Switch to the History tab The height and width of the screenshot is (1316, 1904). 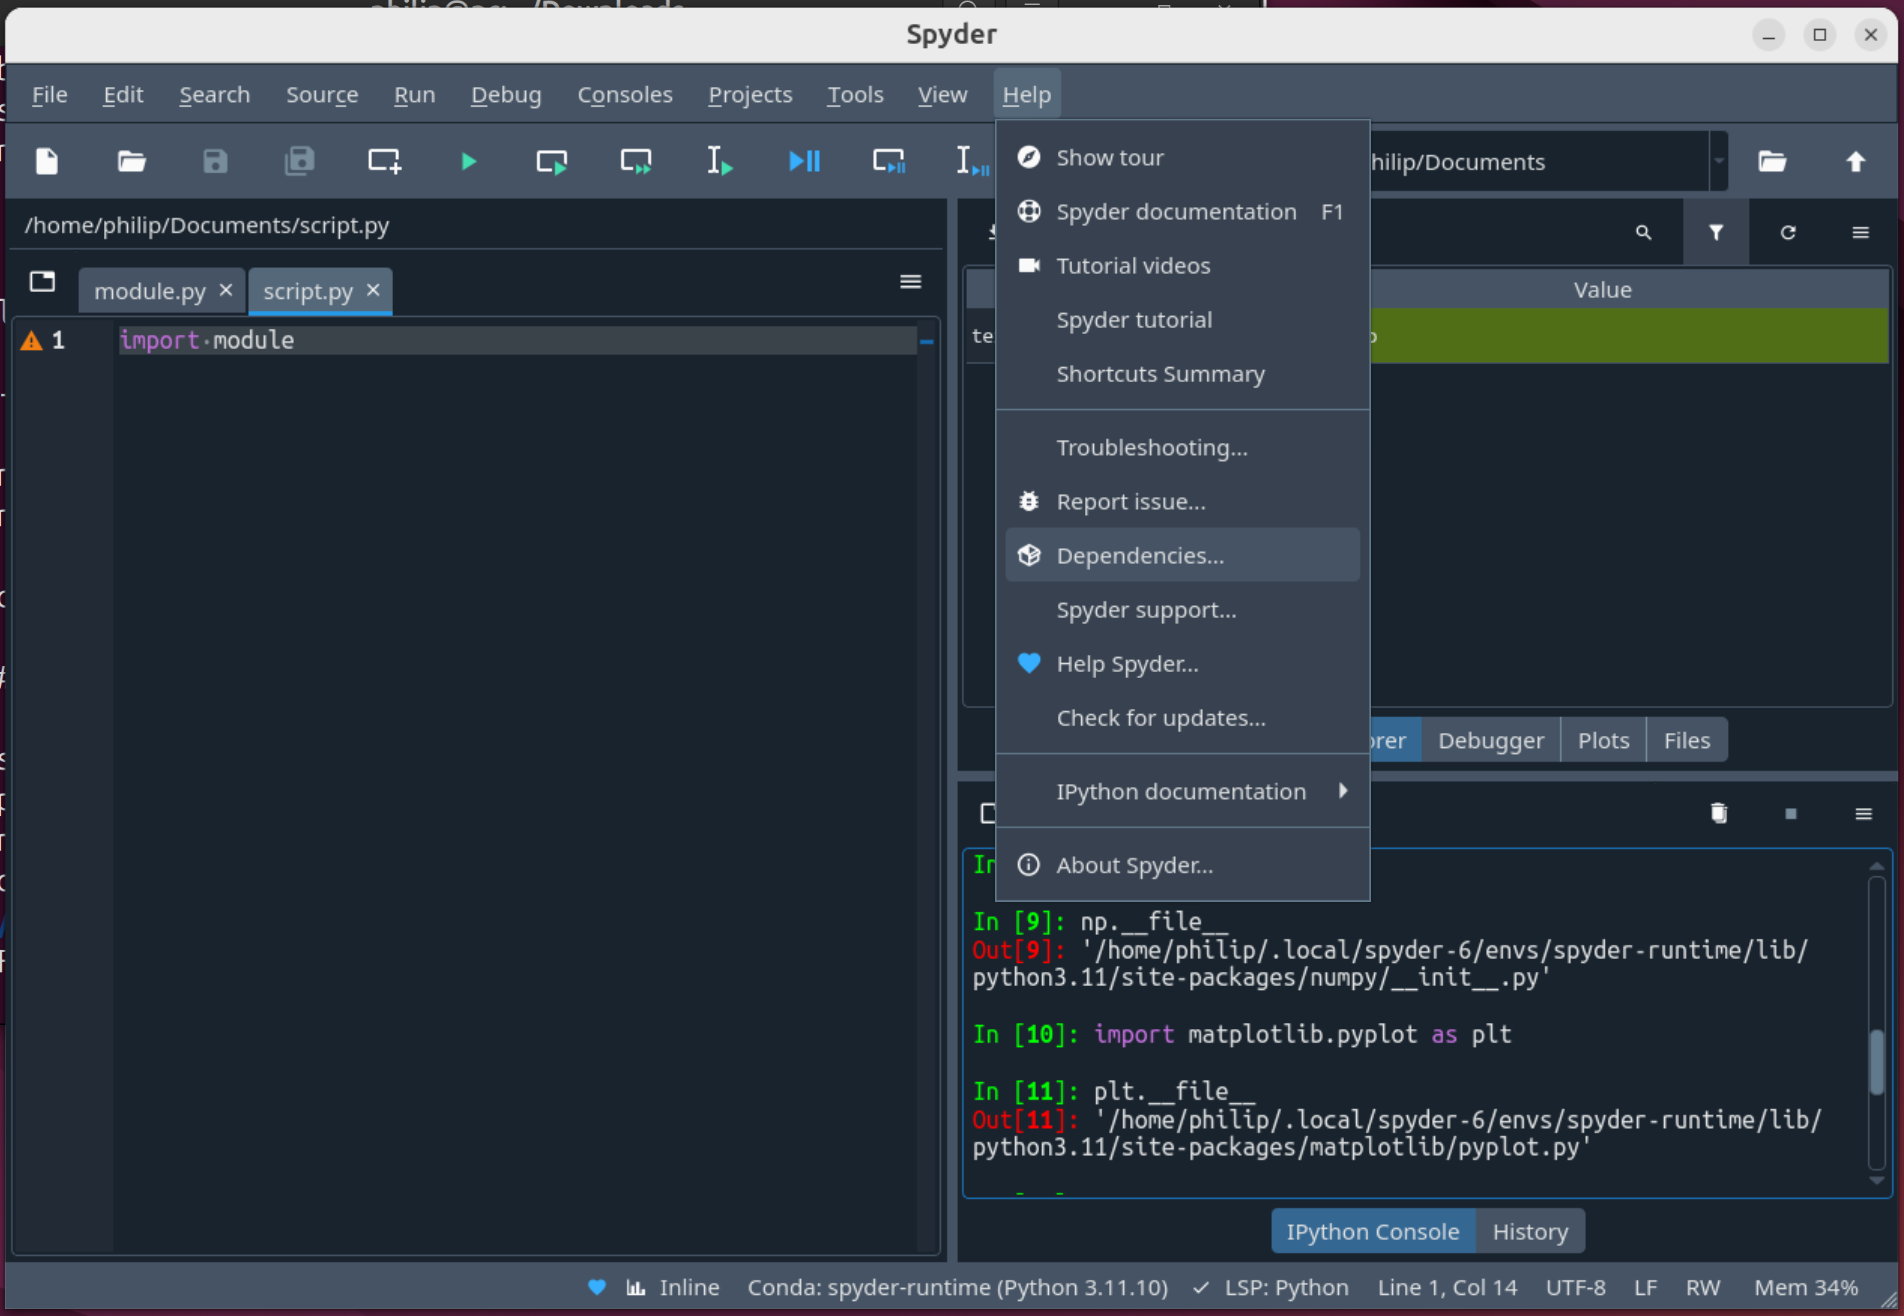pyautogui.click(x=1530, y=1231)
